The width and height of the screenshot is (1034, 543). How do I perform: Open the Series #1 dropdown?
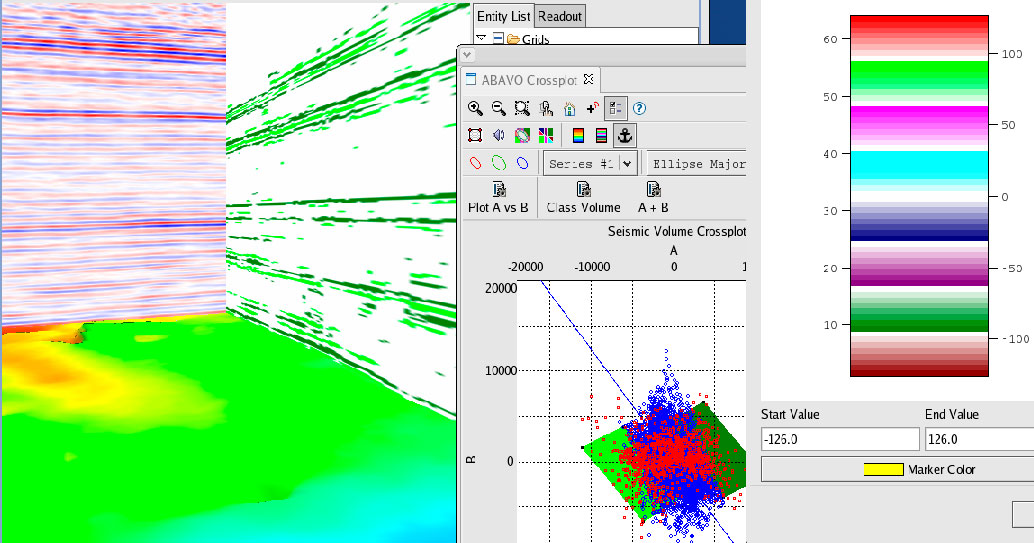[628, 163]
